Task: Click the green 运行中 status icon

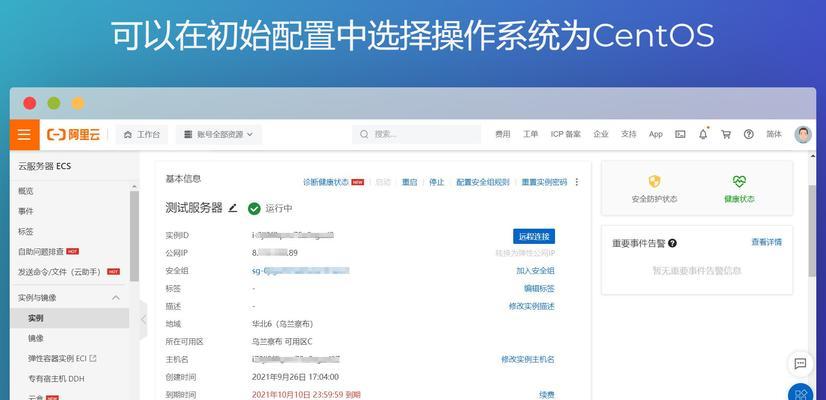Action: (x=254, y=209)
